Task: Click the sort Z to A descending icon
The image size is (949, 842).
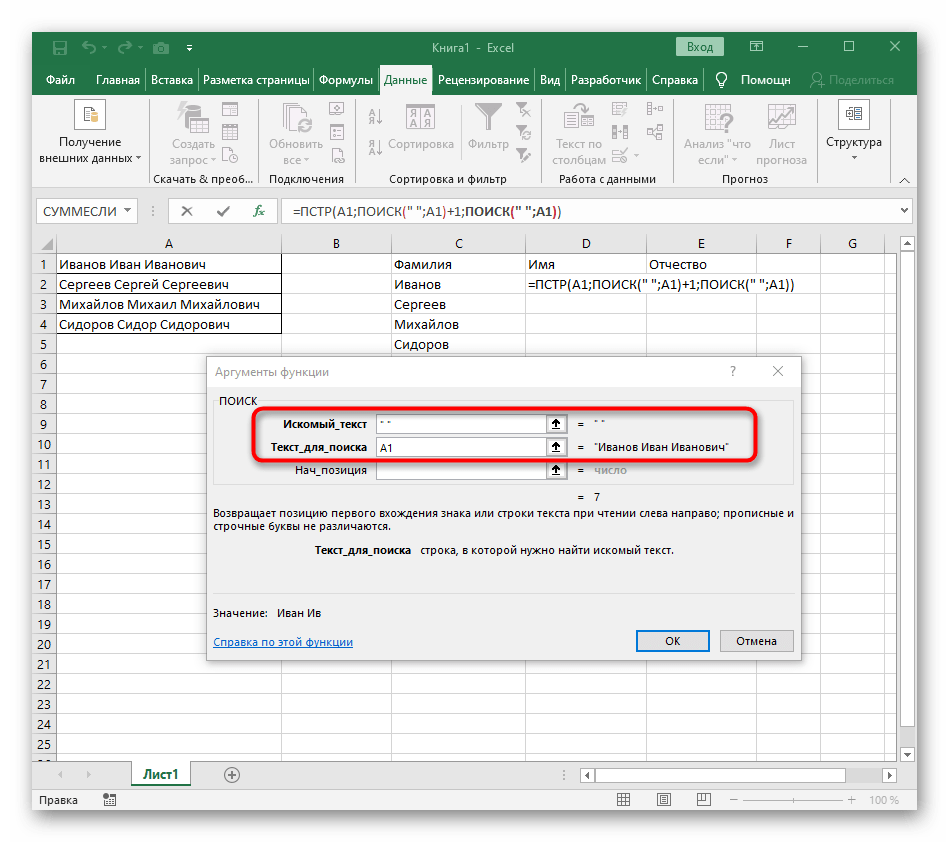Action: [375, 146]
